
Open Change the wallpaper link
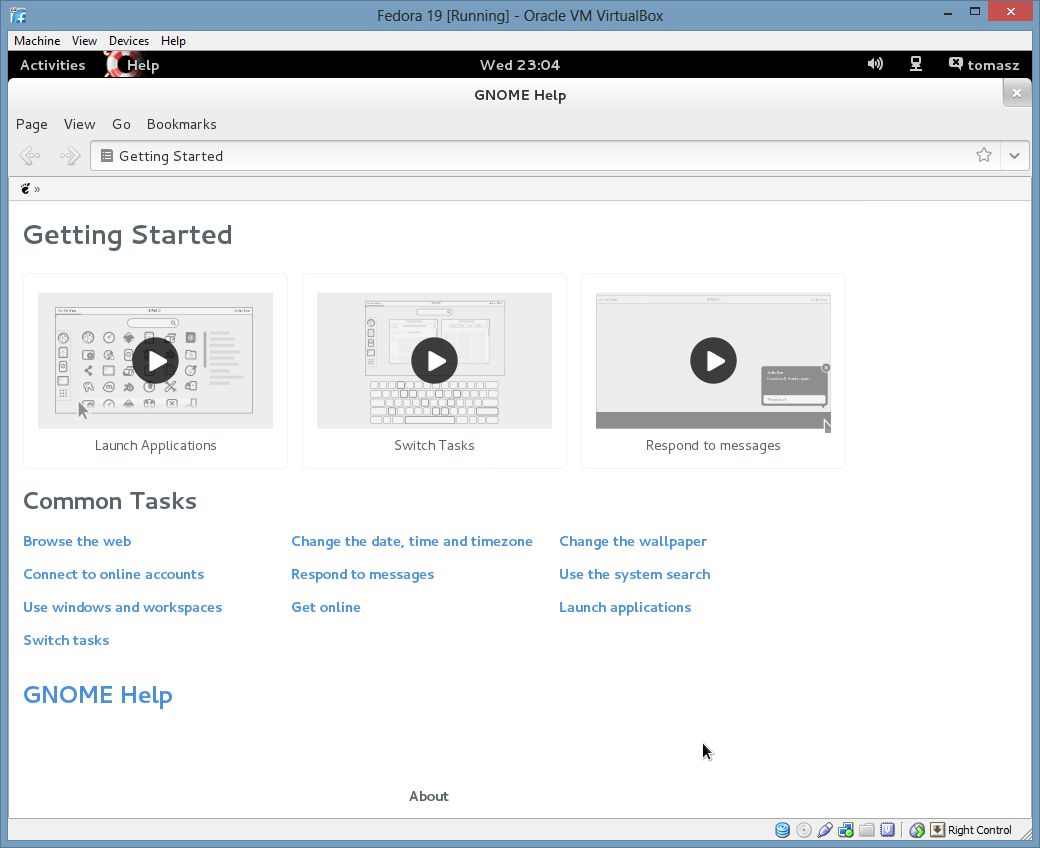[633, 541]
